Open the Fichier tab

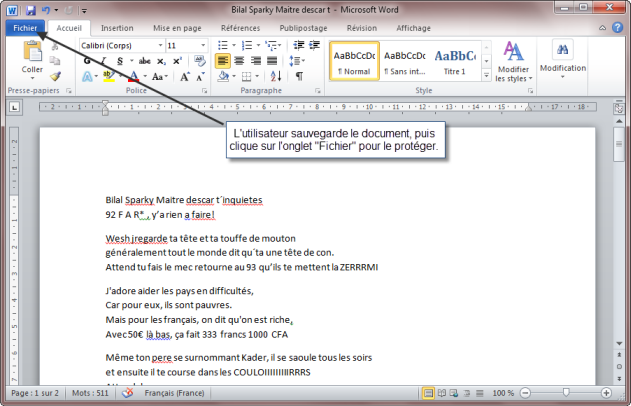point(24,29)
